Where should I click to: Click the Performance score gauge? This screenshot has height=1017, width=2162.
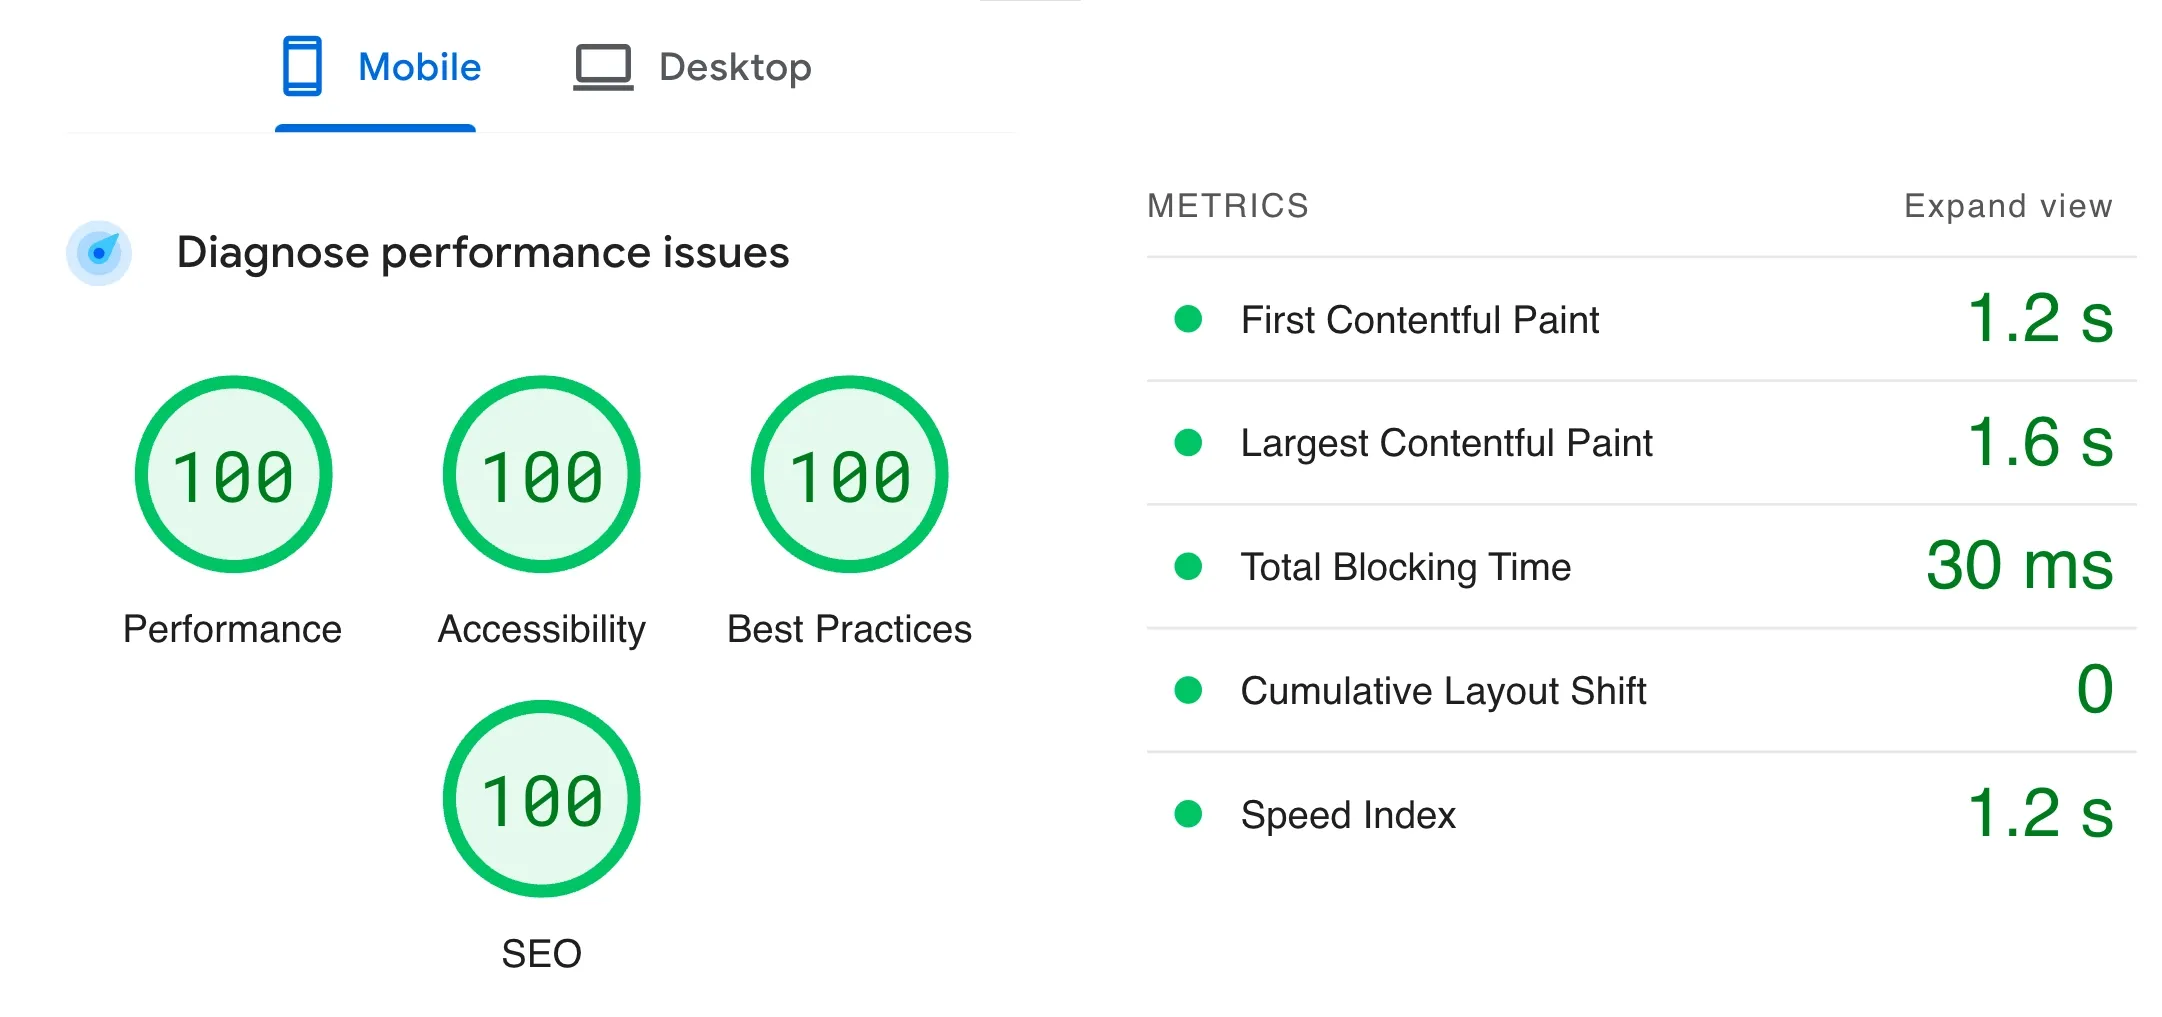click(x=233, y=474)
